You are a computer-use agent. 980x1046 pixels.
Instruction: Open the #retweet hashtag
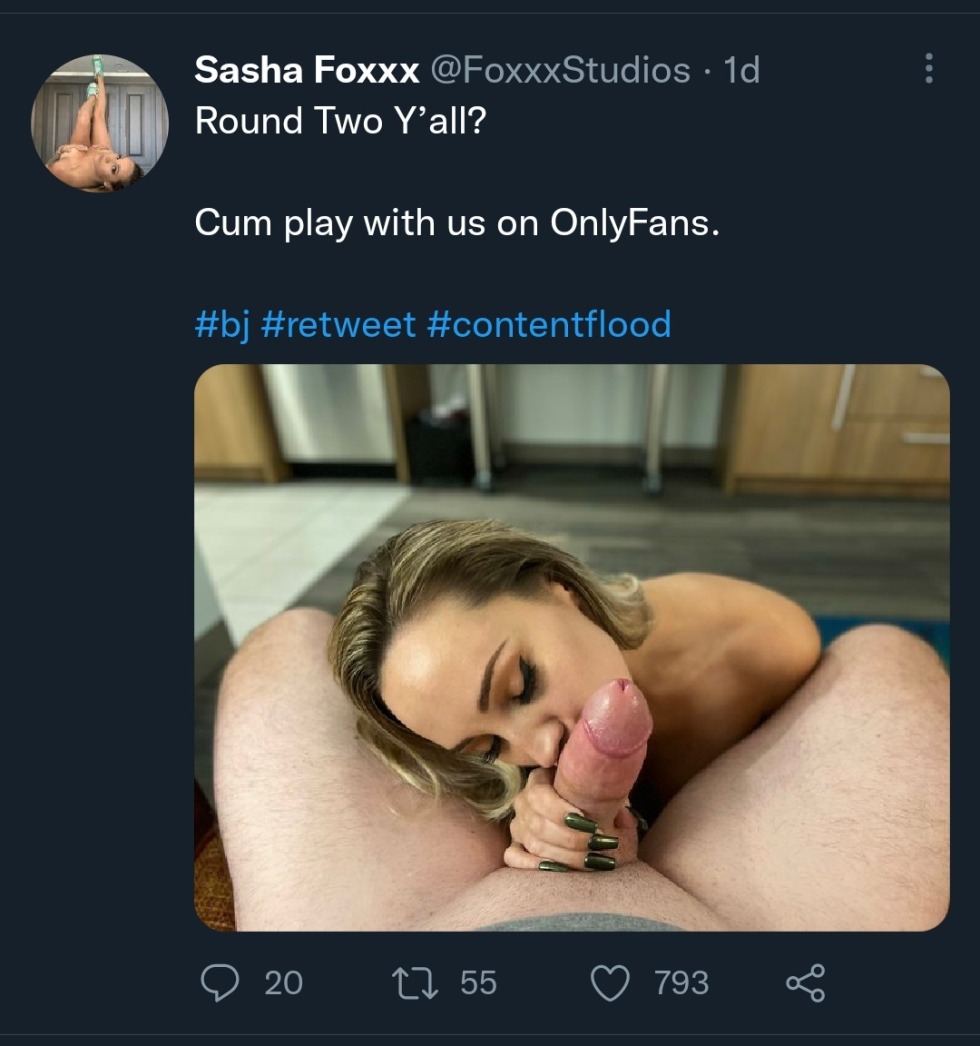(x=338, y=324)
